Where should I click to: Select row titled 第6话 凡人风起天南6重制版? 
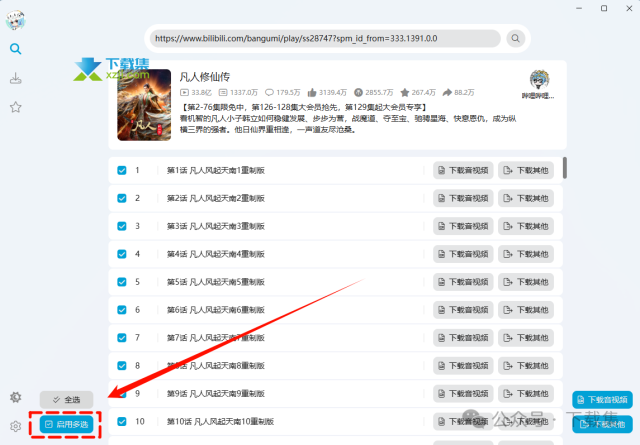336,310
